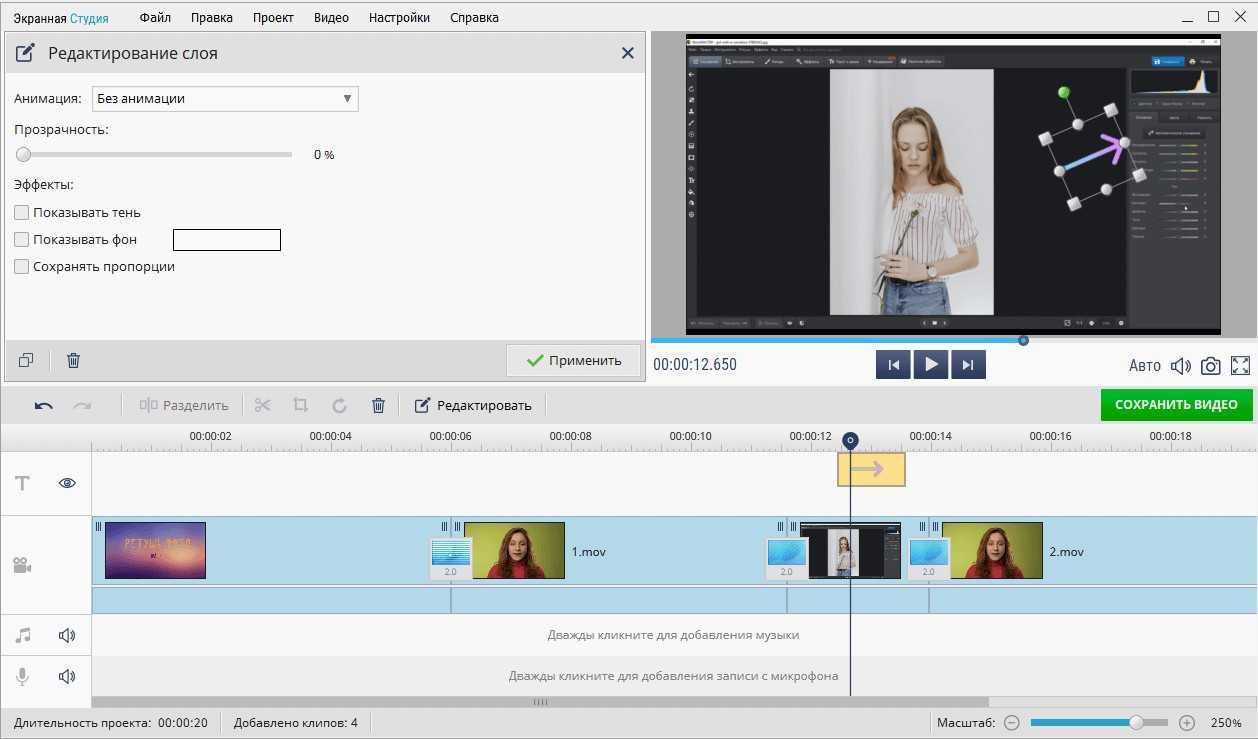Image resolution: width=1258 pixels, height=739 pixels.
Task: Open the Проект menu
Action: coord(273,18)
